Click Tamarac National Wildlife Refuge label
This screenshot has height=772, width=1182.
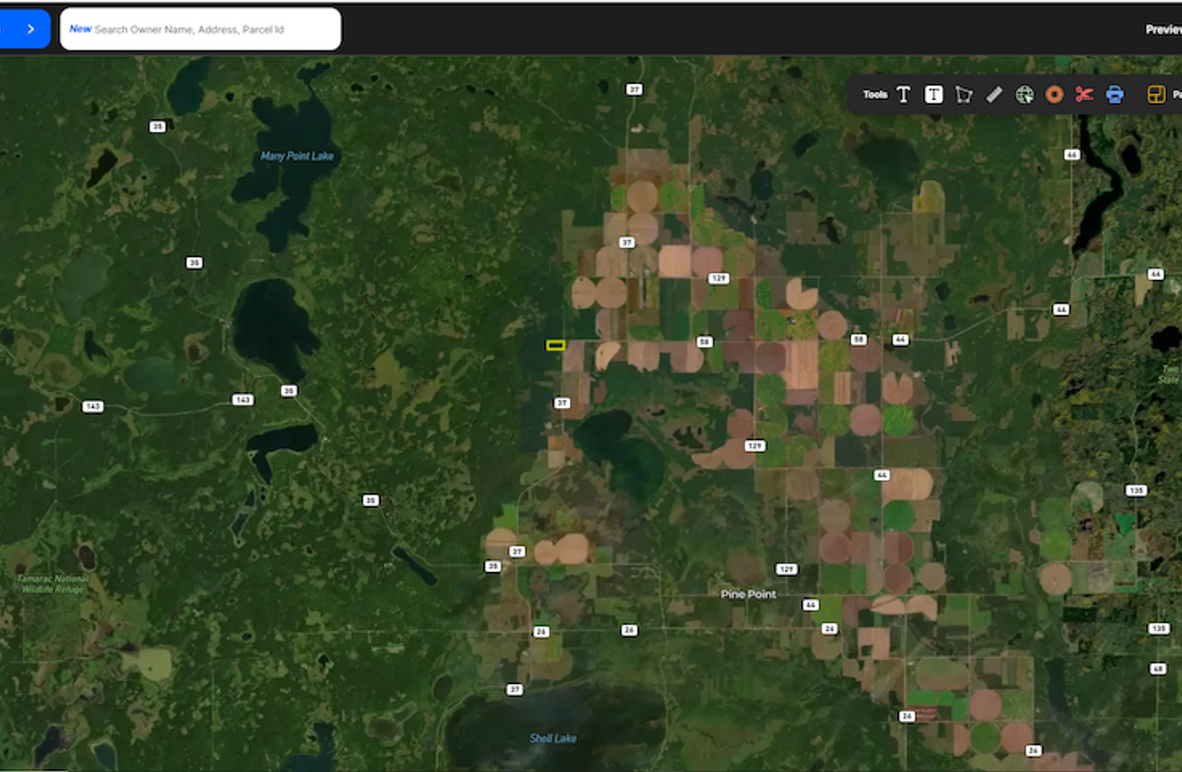click(x=53, y=584)
